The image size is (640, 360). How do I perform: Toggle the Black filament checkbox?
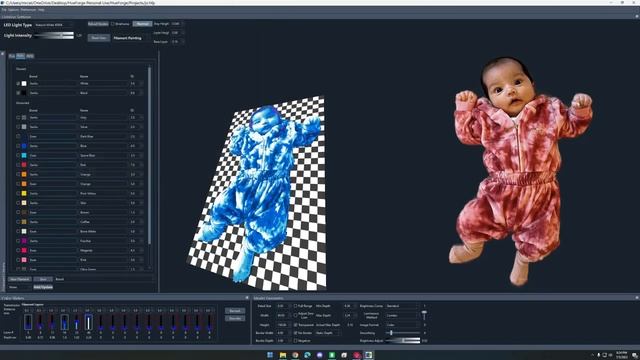point(18,93)
